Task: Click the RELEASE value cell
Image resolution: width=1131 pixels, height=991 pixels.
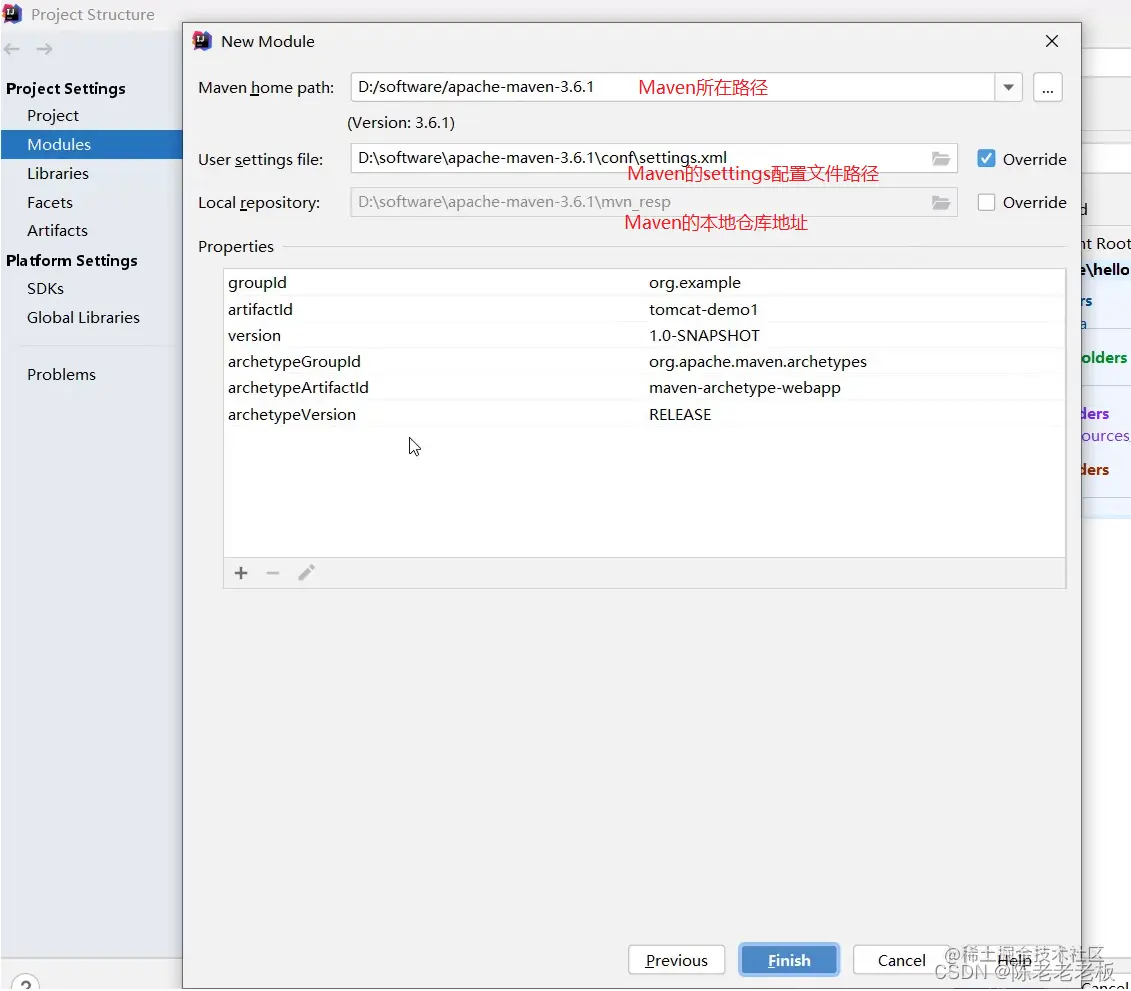Action: (x=680, y=415)
